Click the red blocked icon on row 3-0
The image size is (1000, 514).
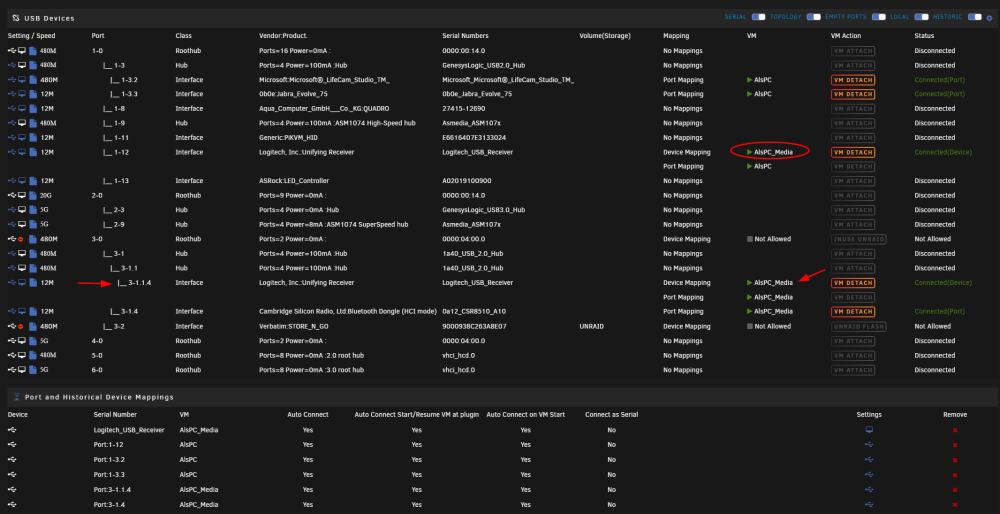pos(22,239)
